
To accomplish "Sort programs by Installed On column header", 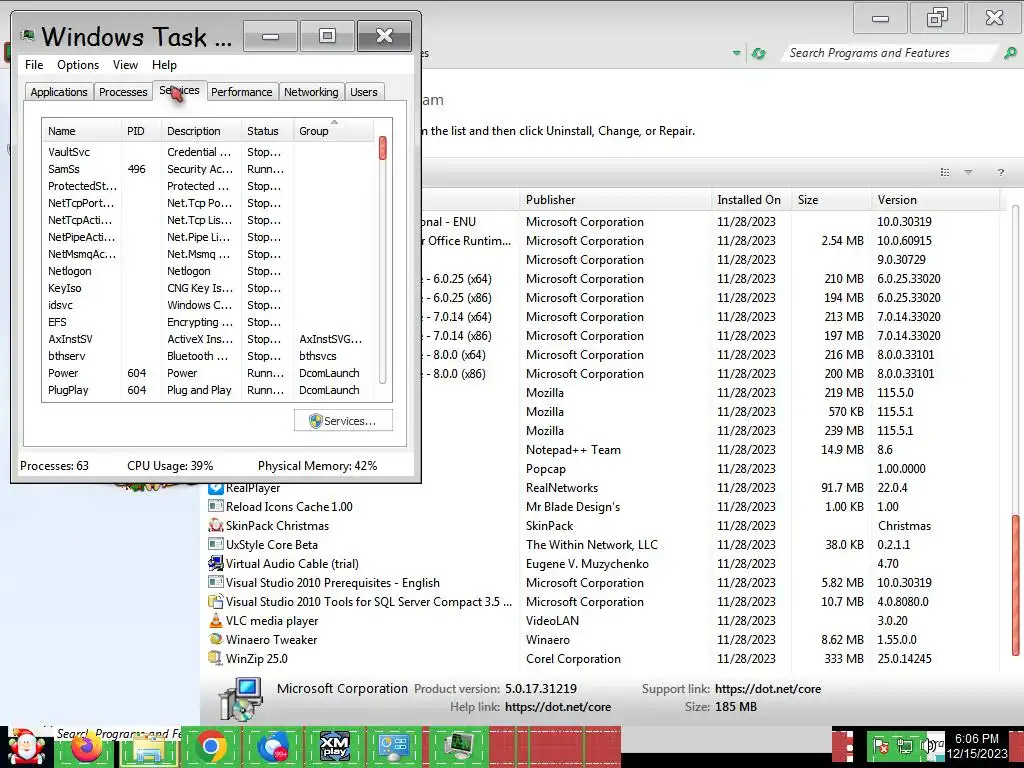I will [751, 200].
